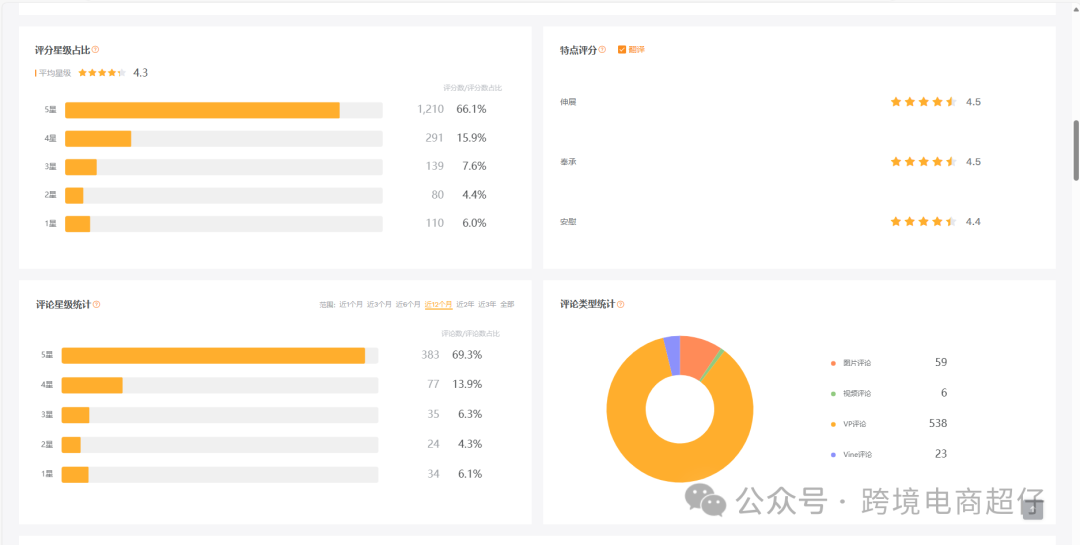Image resolution: width=1080 pixels, height=545 pixels.
Task: Switch range to 近3年
Action: pyautogui.click(x=486, y=305)
